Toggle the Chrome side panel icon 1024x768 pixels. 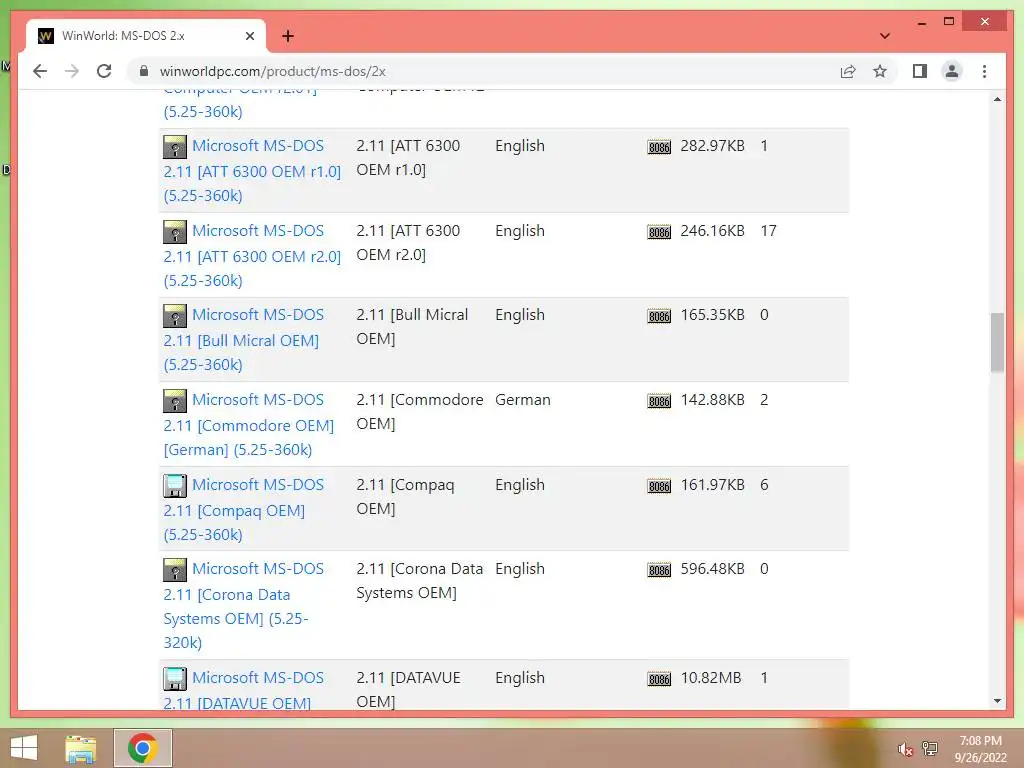point(920,71)
